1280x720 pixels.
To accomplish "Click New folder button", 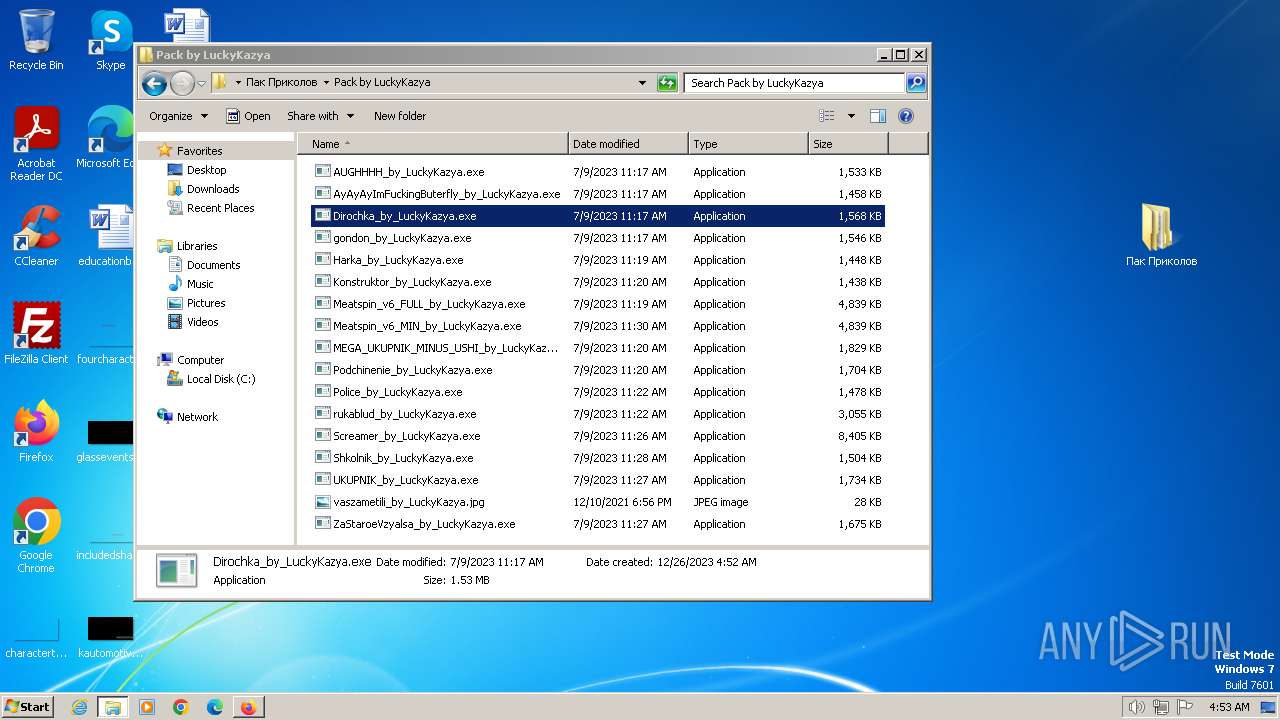I will coord(400,116).
